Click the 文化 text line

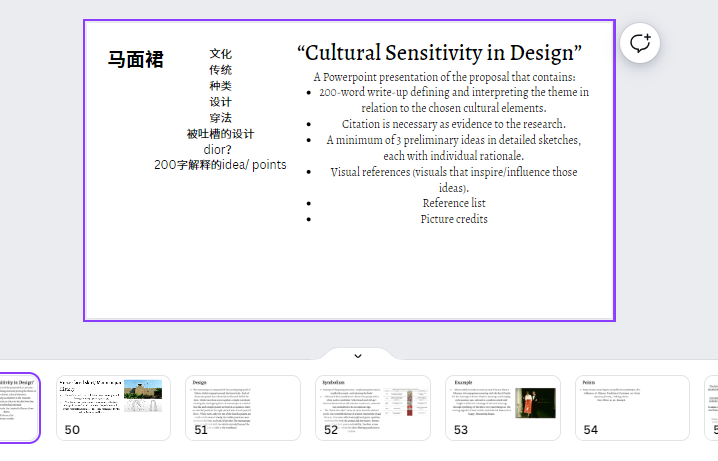click(220, 54)
